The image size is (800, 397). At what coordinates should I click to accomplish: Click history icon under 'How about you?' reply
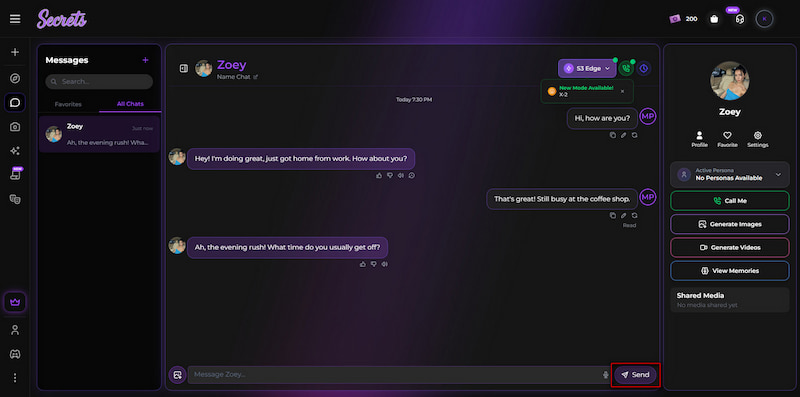point(411,176)
